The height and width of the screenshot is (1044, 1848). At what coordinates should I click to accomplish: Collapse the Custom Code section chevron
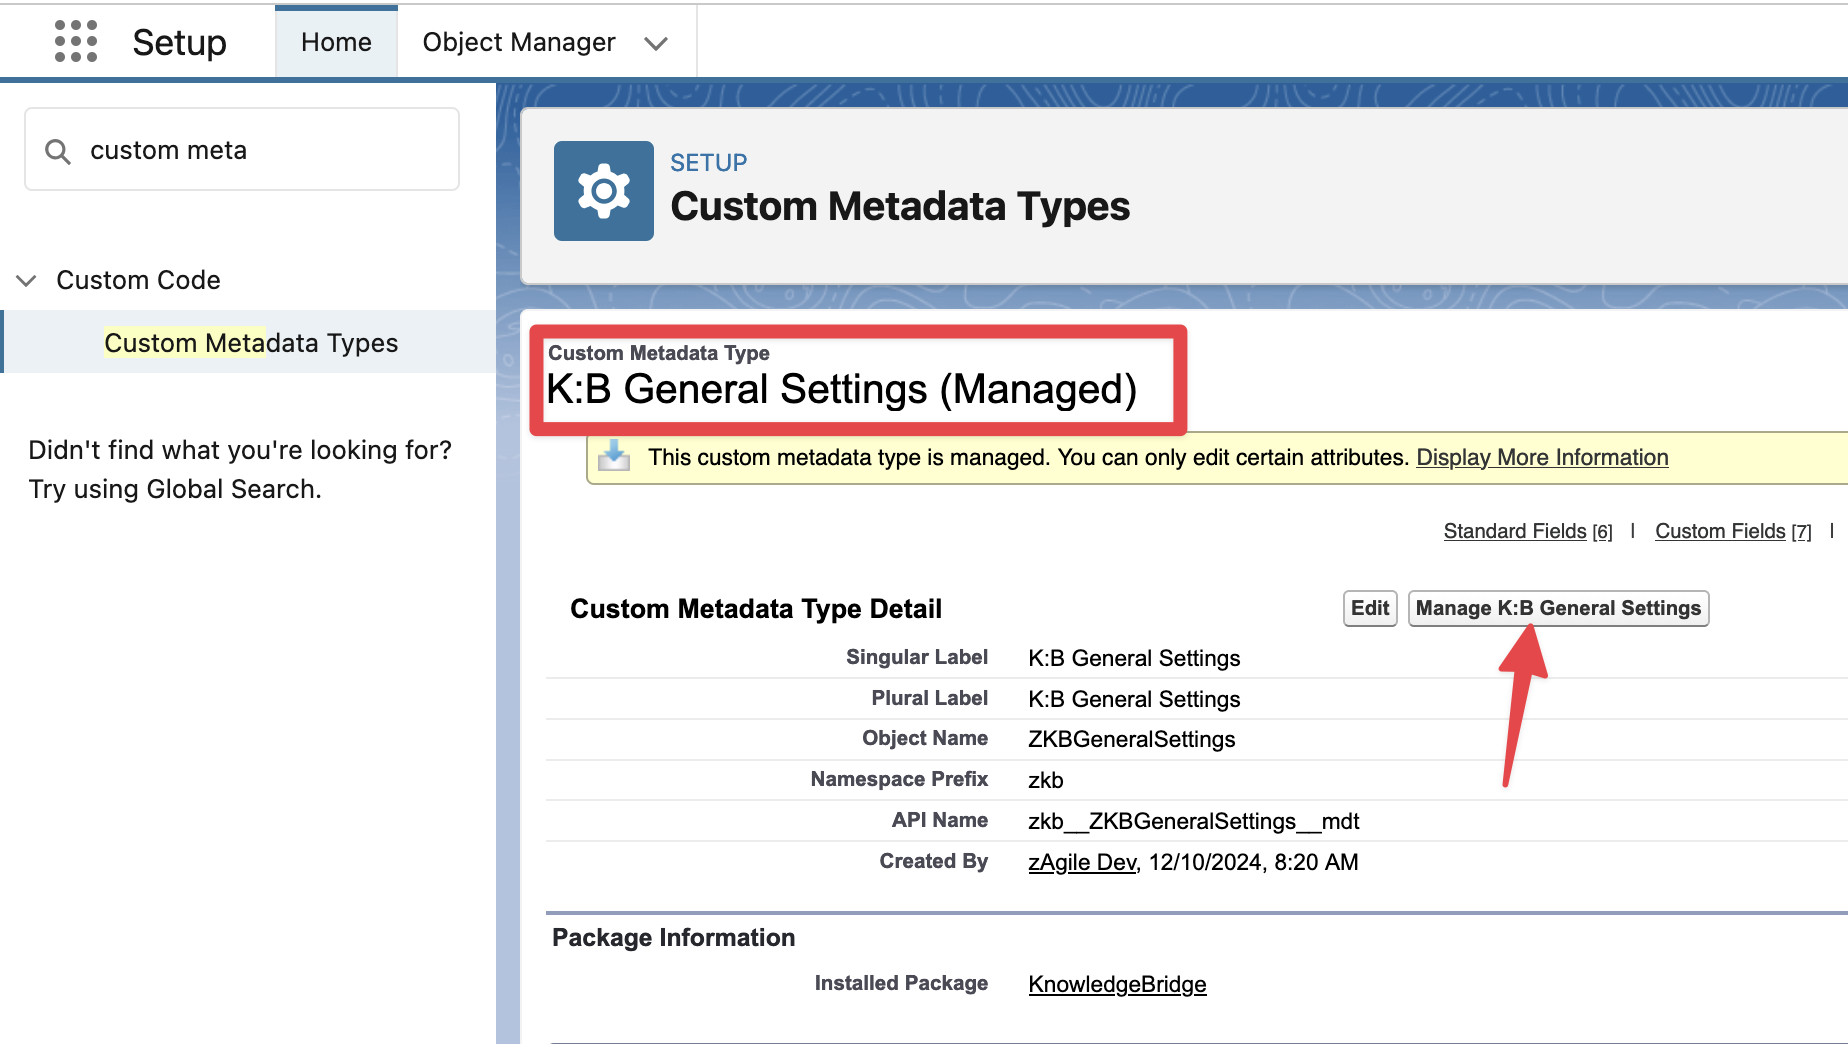pos(27,281)
